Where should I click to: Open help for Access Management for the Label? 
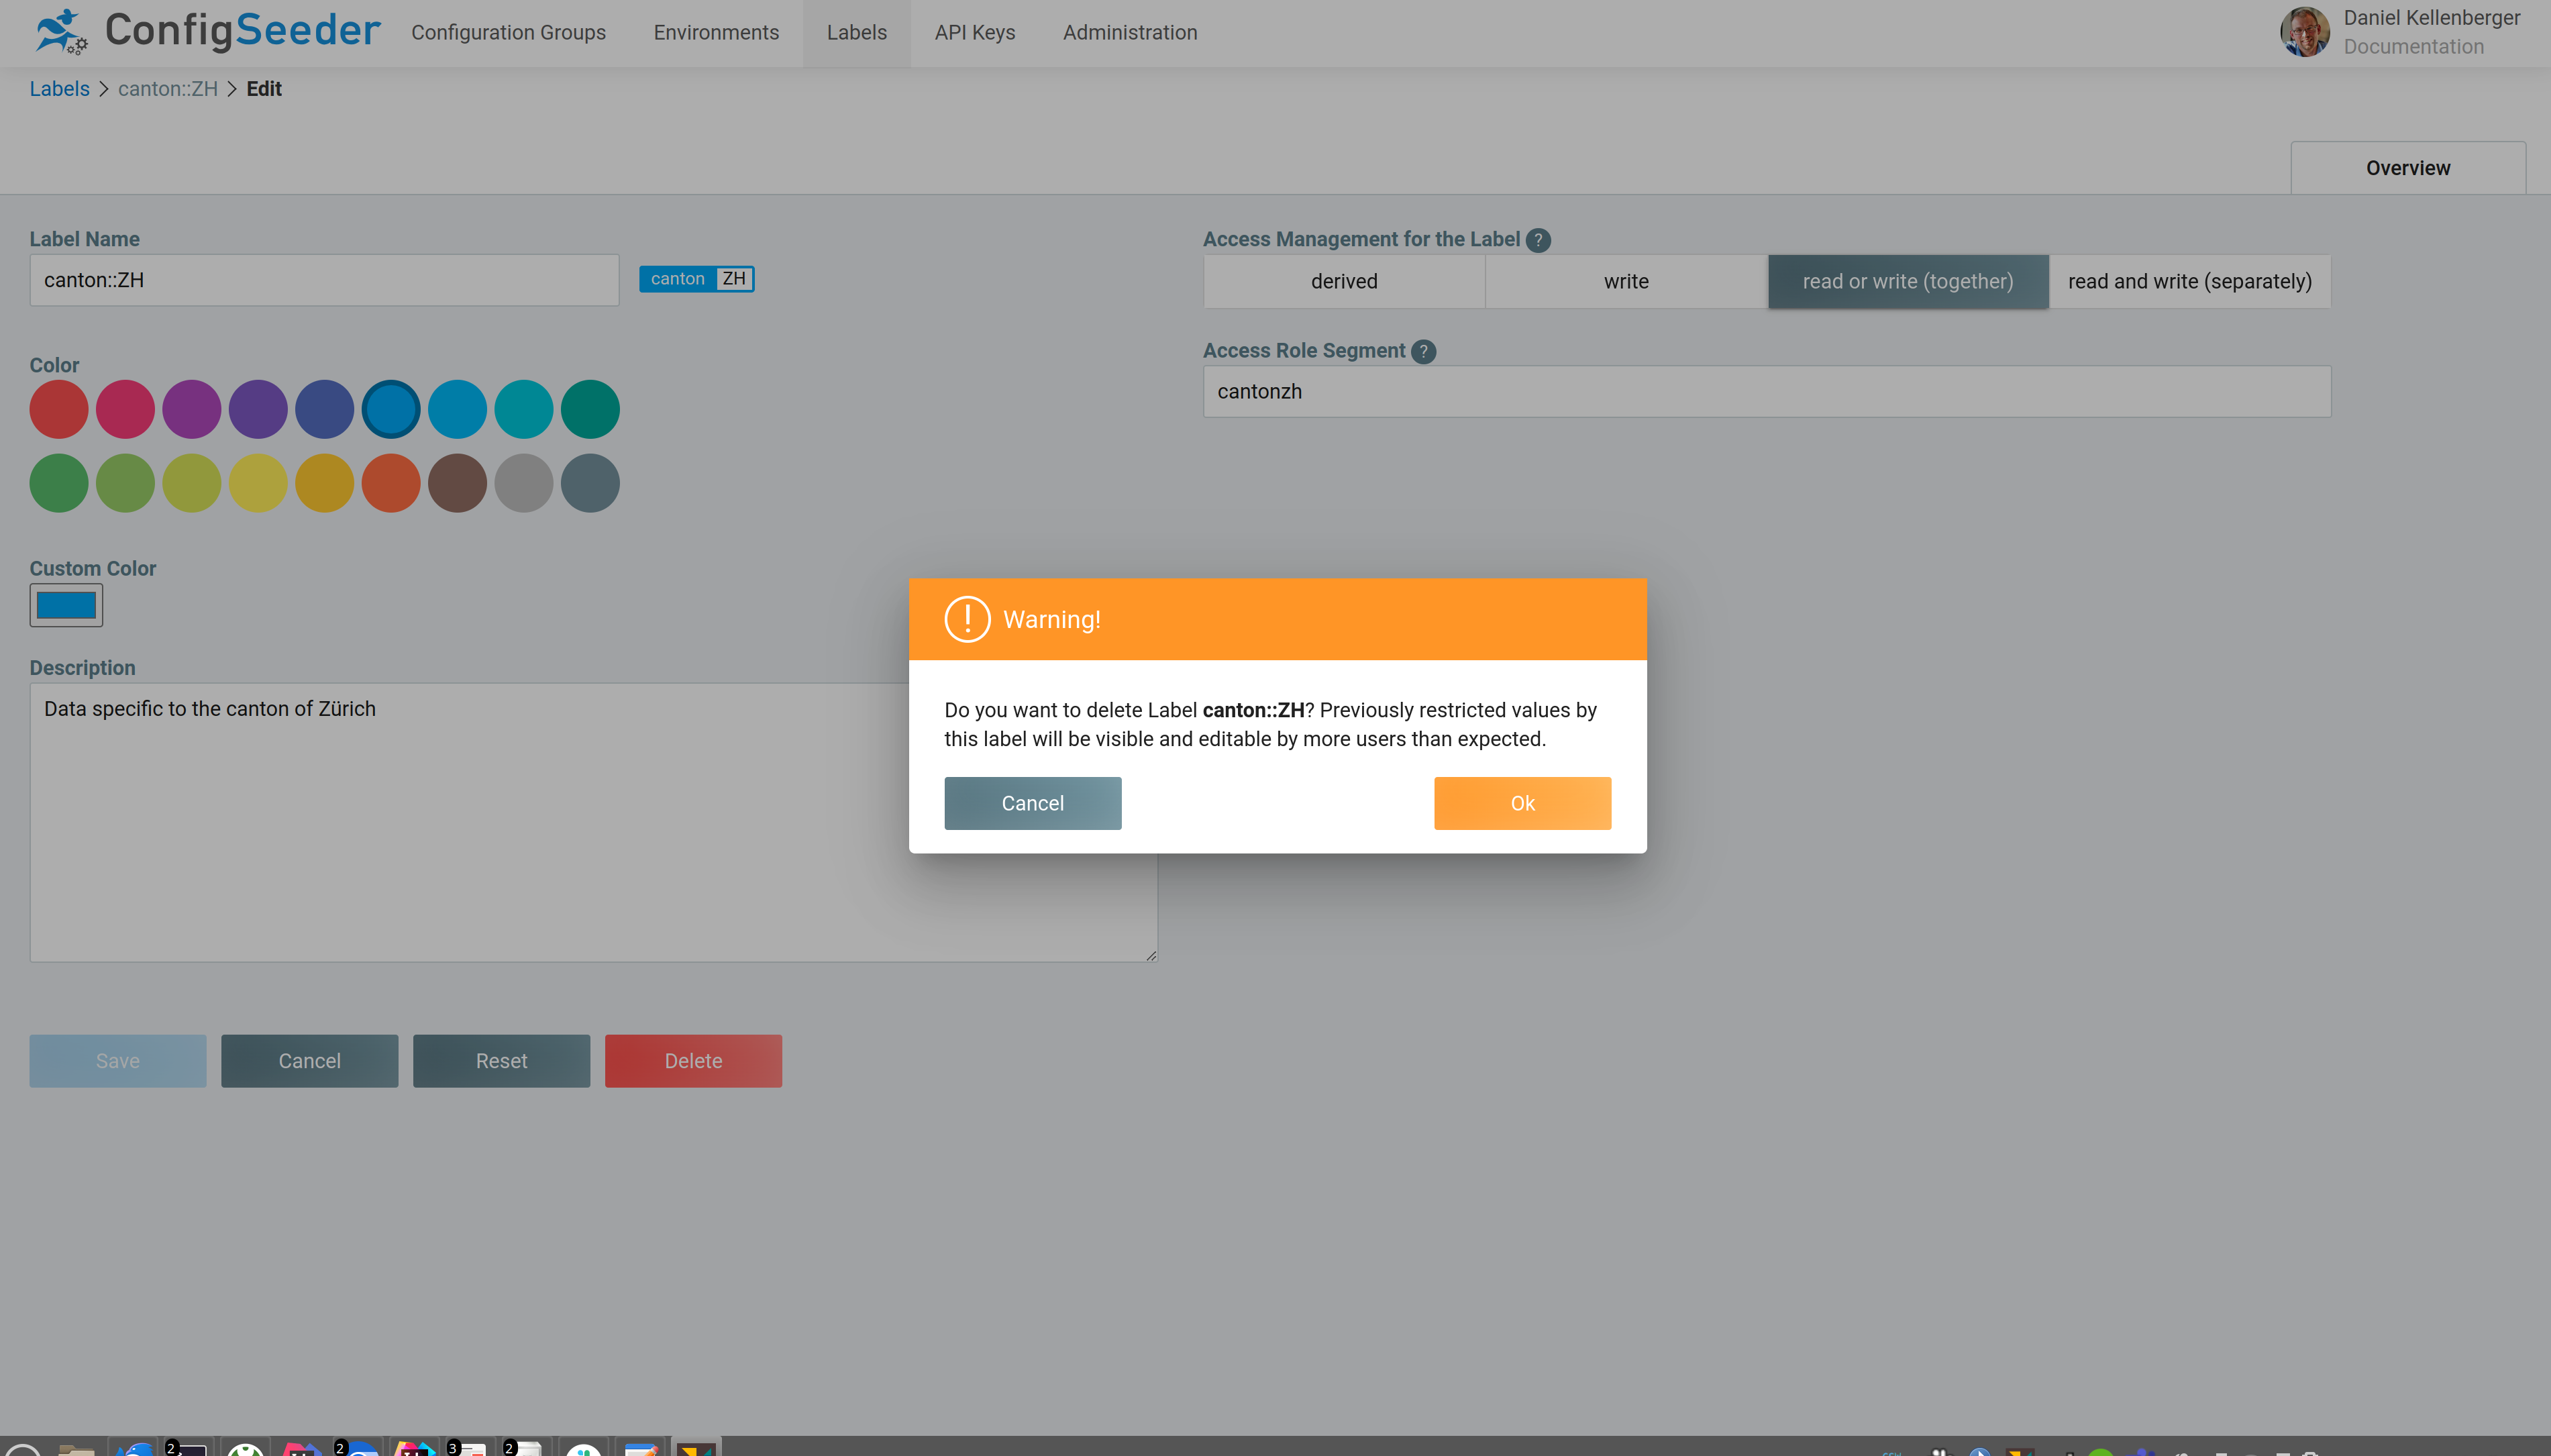click(x=1538, y=240)
